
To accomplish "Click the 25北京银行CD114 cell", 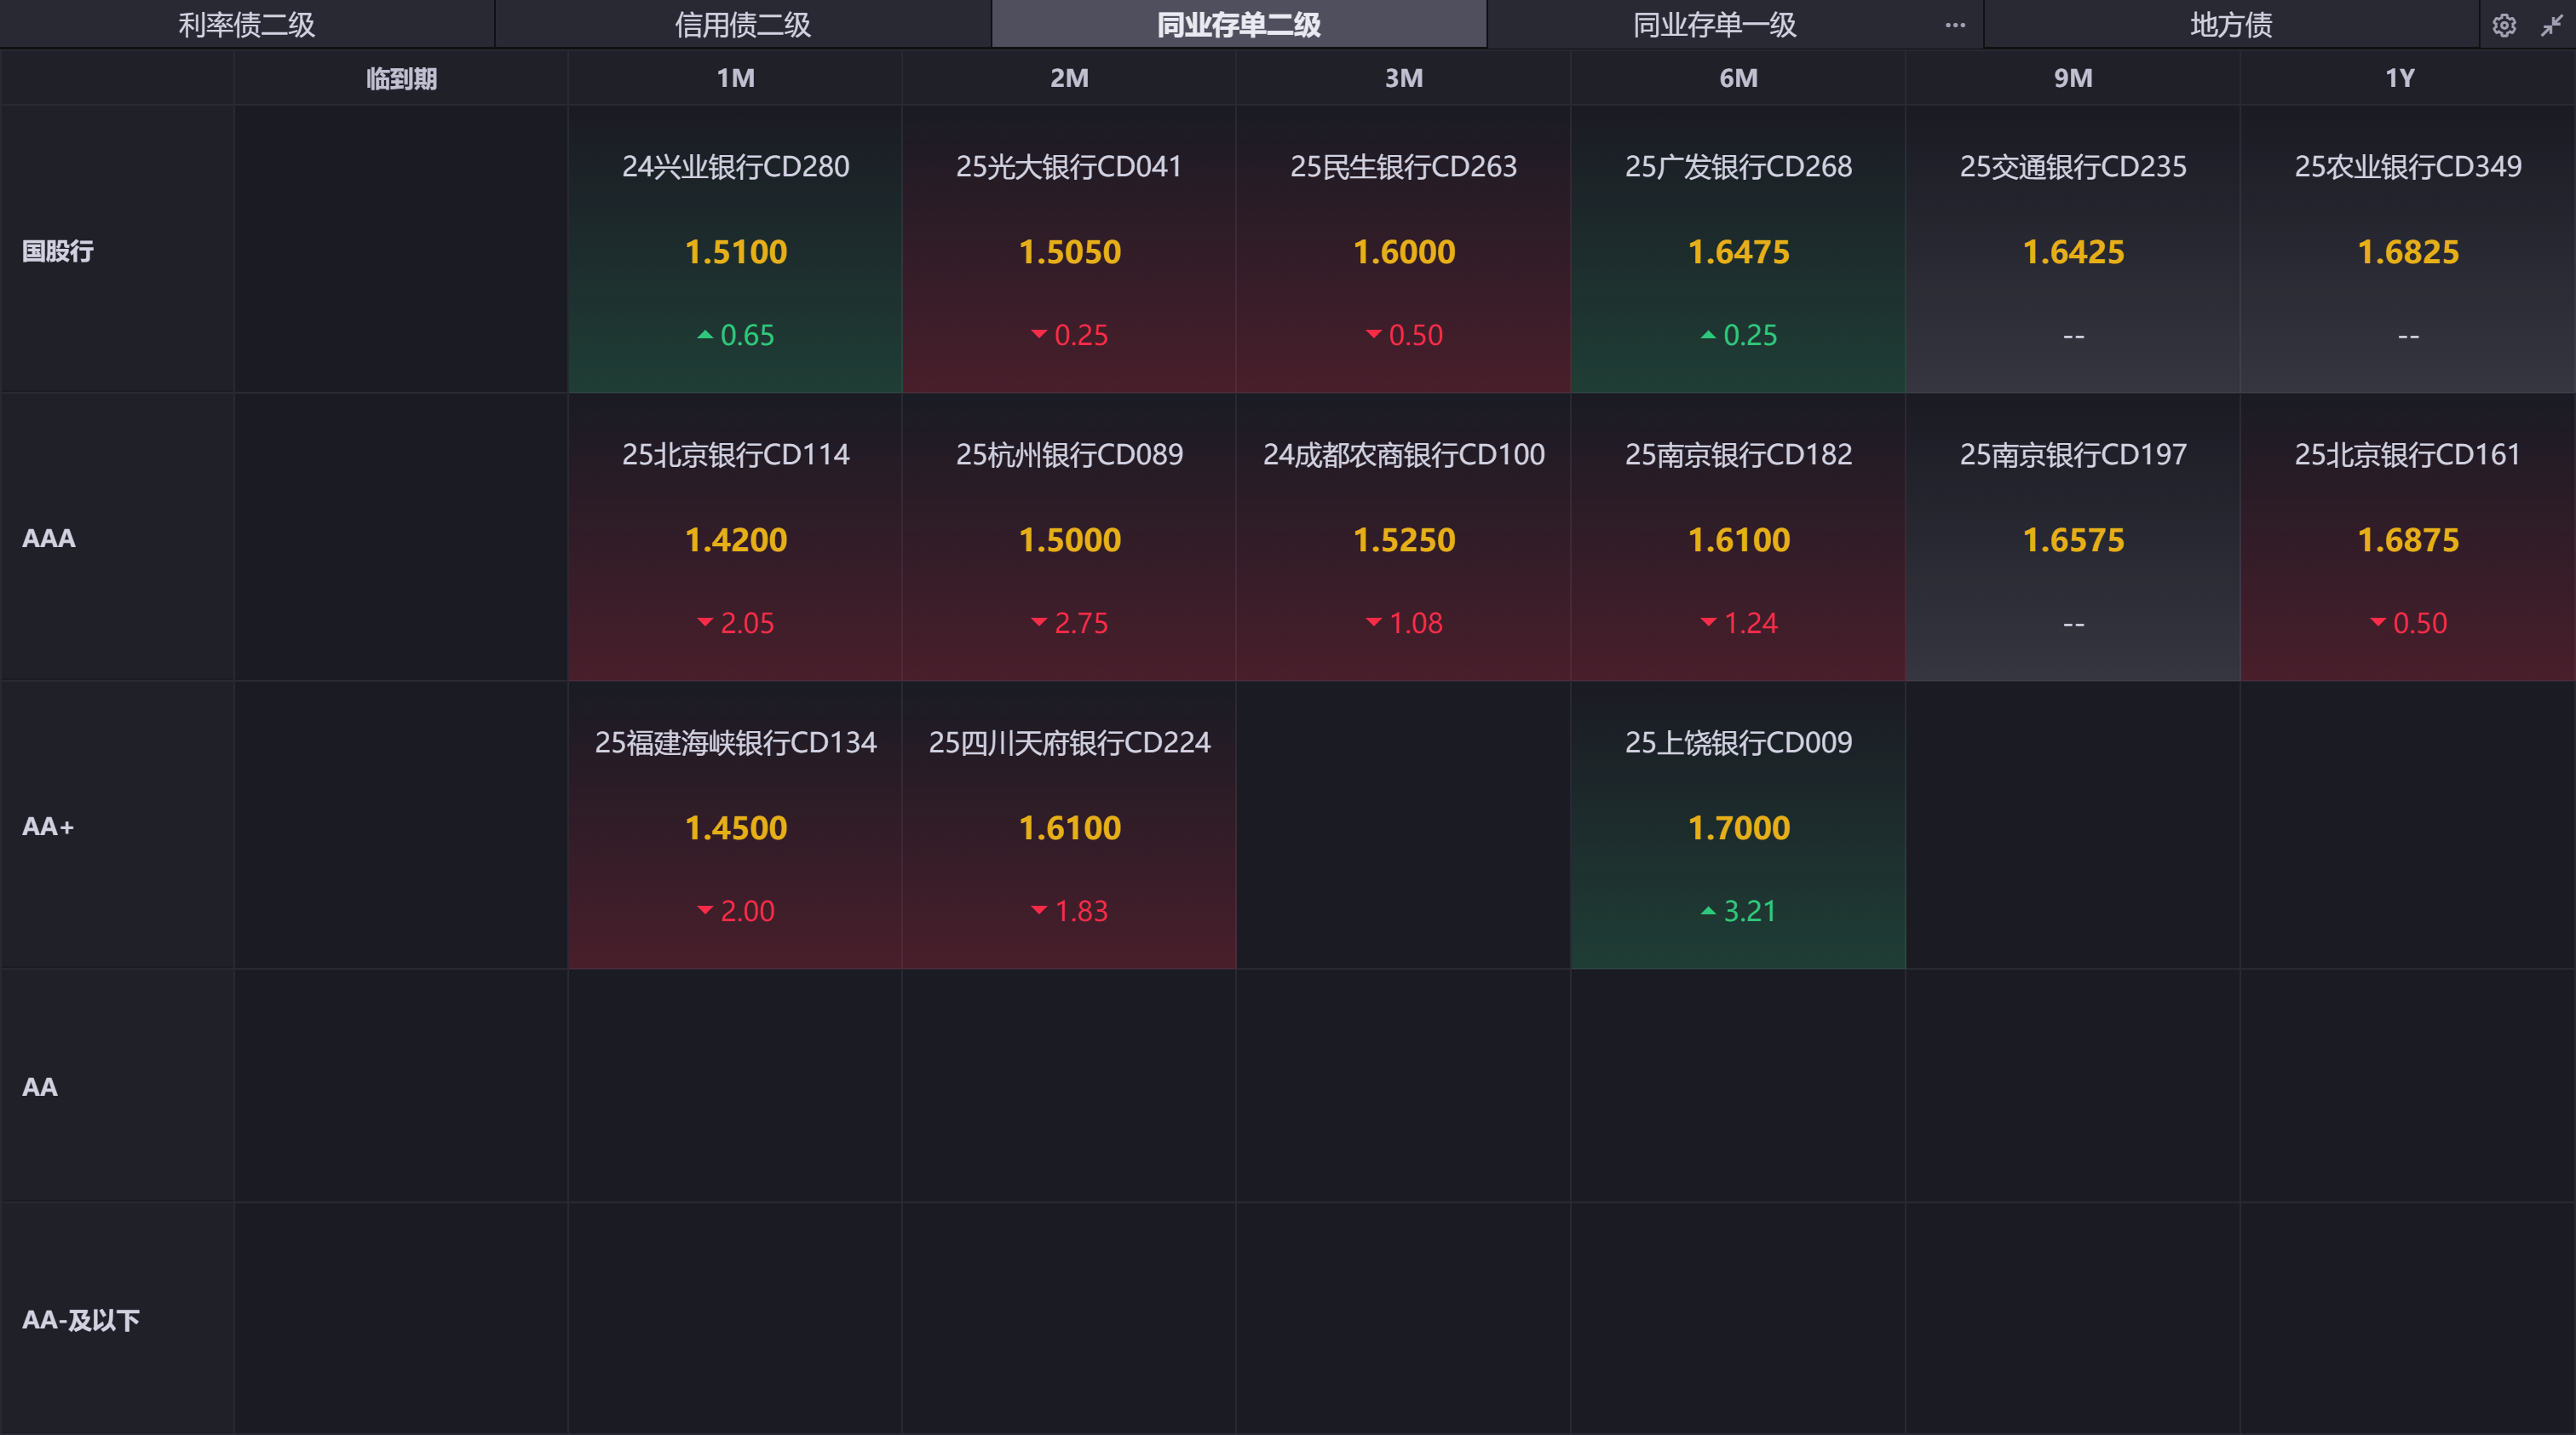I will 735,538.
